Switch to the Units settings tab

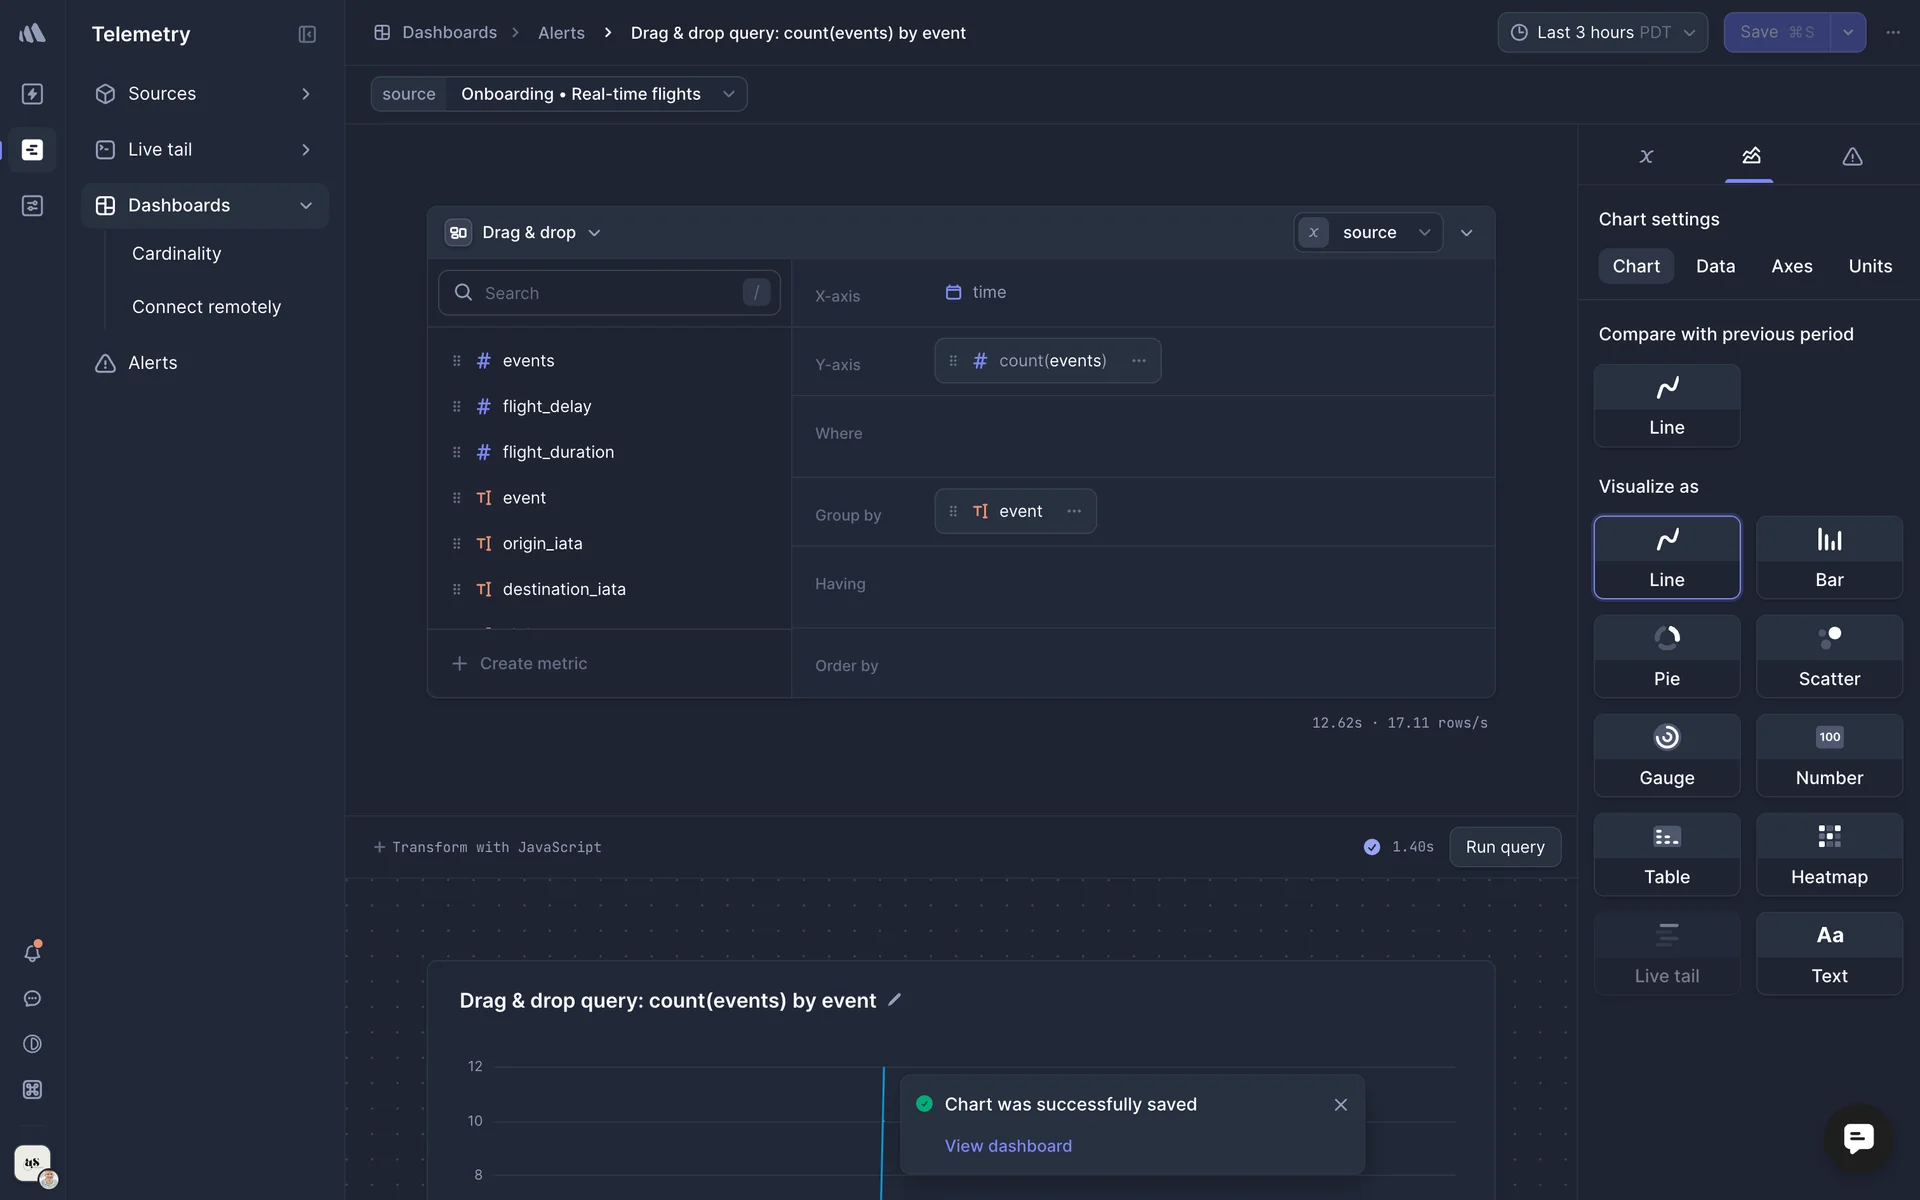click(1869, 266)
